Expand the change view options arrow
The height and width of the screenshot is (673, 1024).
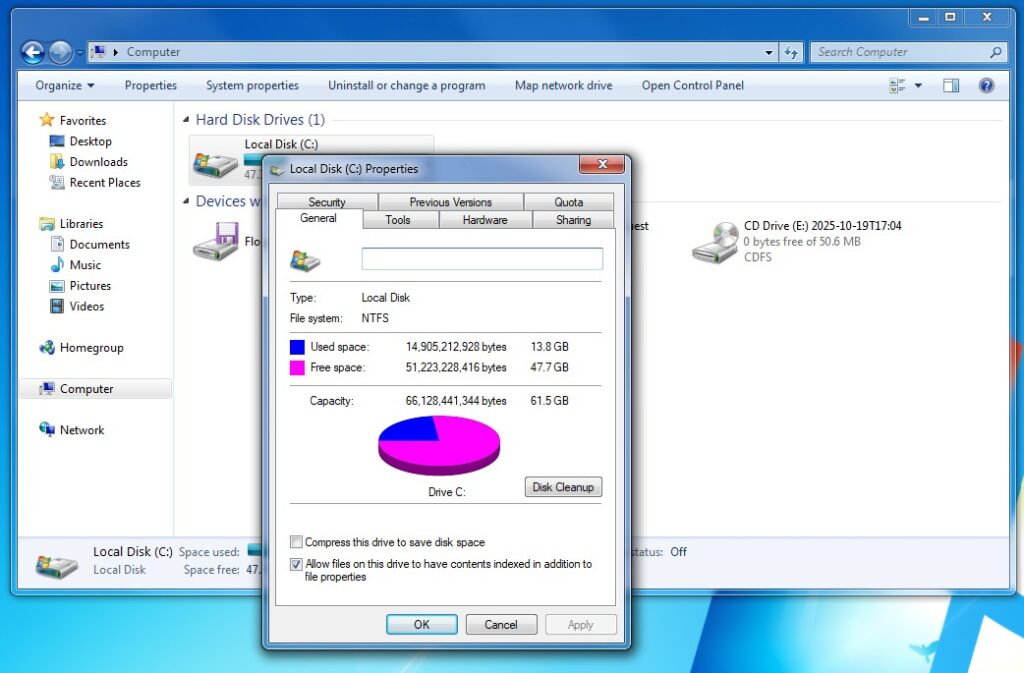(x=918, y=86)
